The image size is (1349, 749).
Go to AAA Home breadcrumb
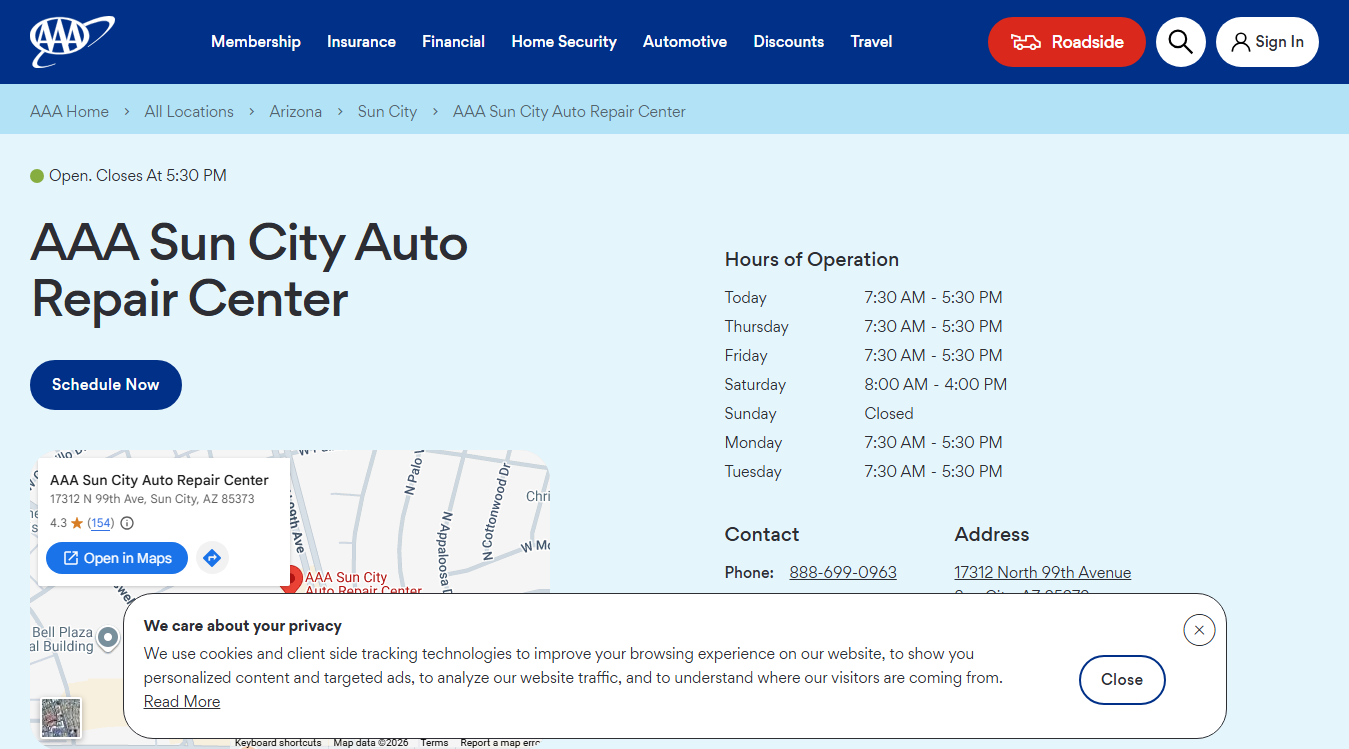click(69, 112)
